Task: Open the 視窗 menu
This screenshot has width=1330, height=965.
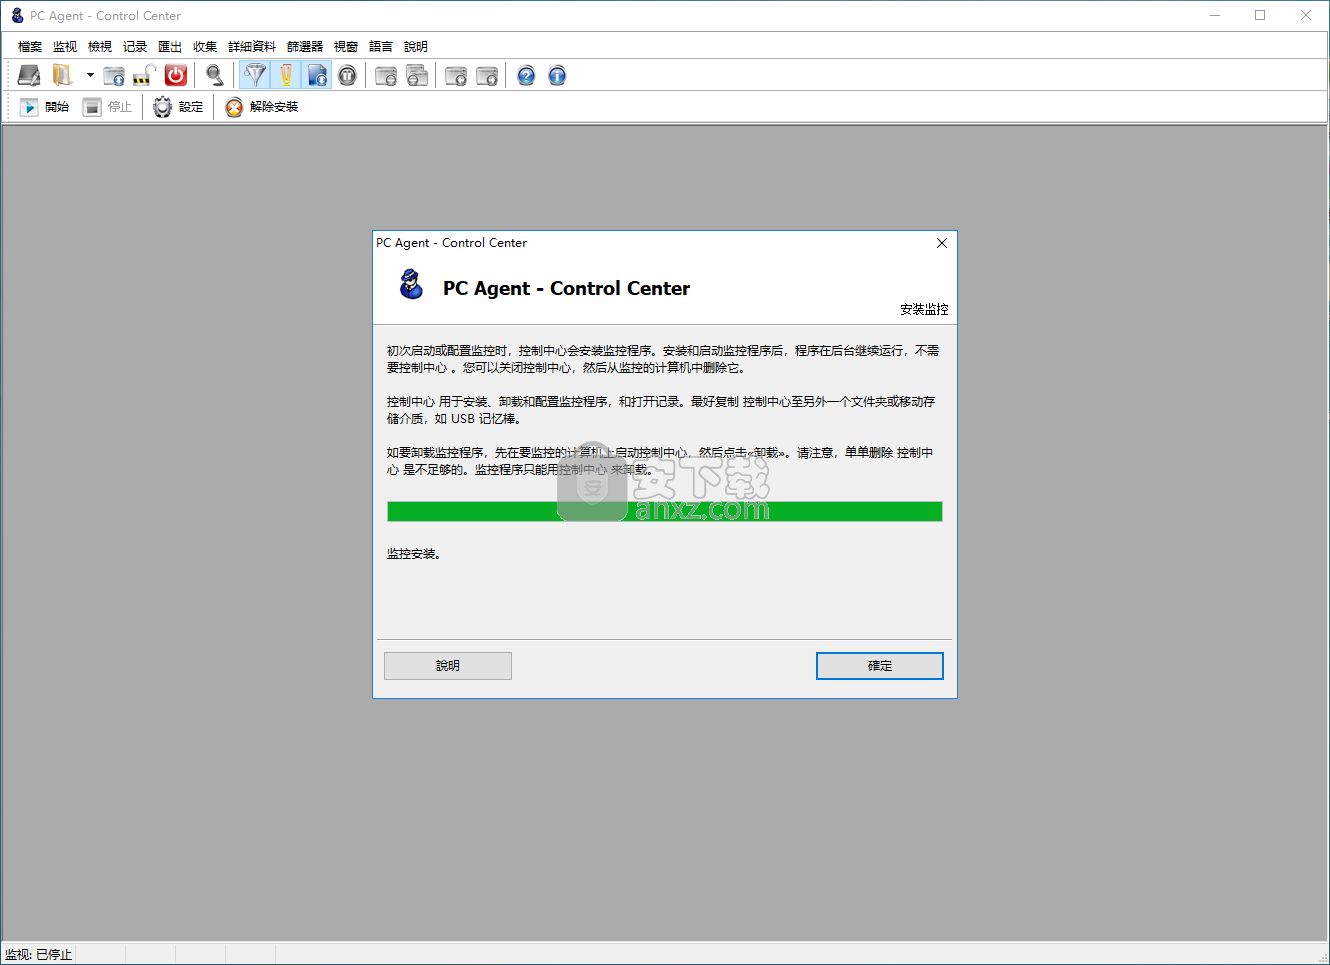Action: click(x=346, y=47)
